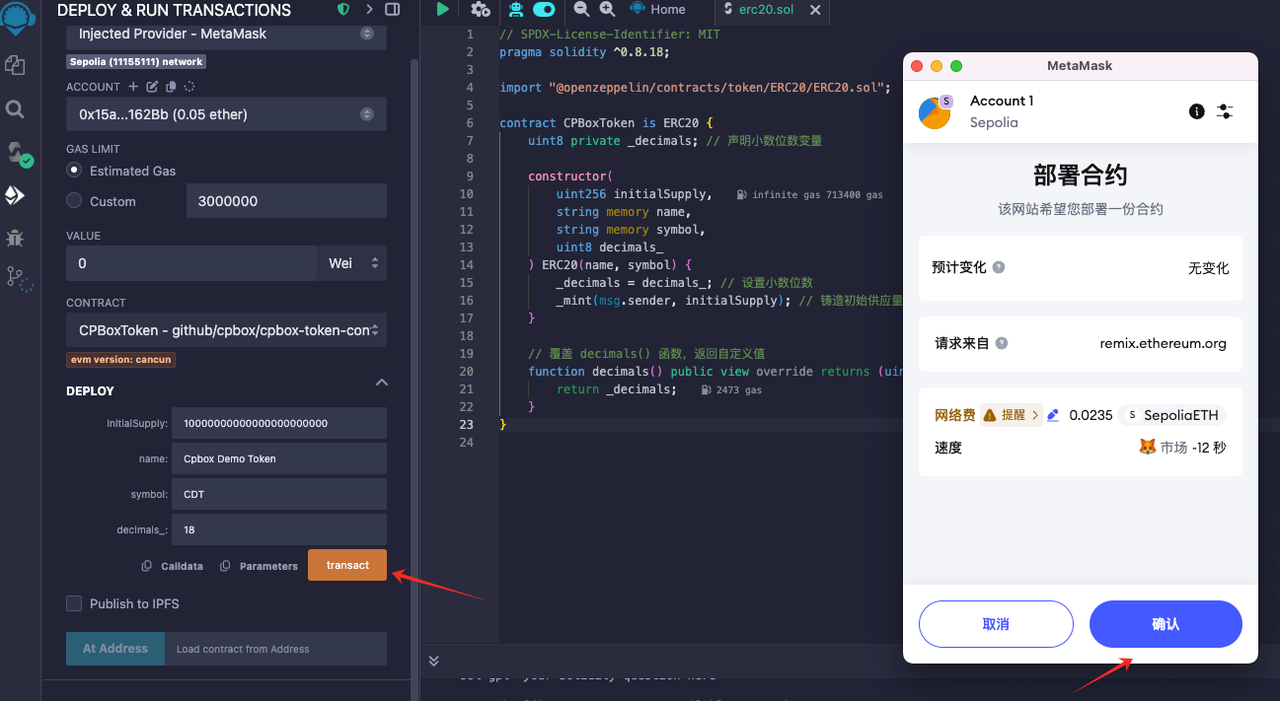Screen dimensions: 1280x701
Task: Open MetaMask advanced settings sliders icon
Action: (x=1225, y=111)
